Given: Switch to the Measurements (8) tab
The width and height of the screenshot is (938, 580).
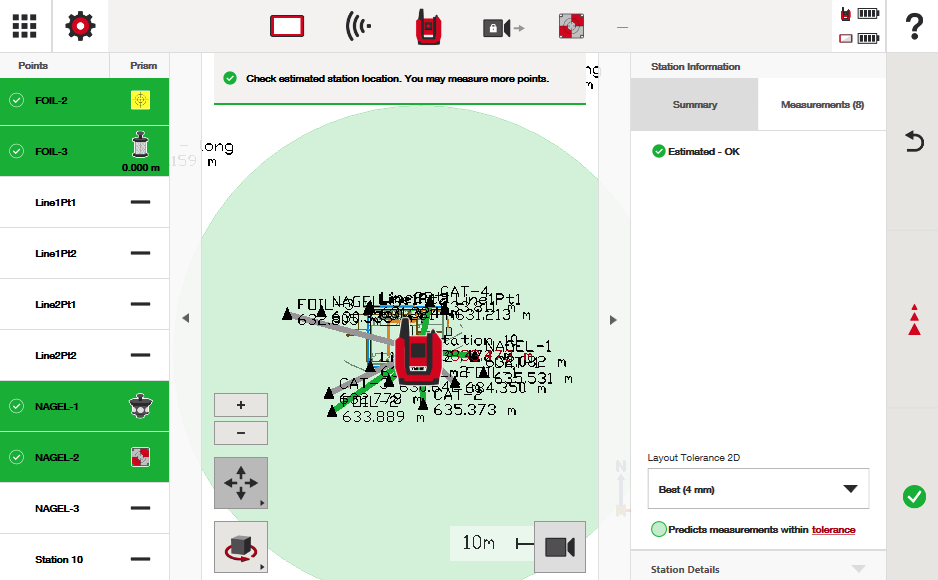Looking at the screenshot, I should [x=822, y=105].
